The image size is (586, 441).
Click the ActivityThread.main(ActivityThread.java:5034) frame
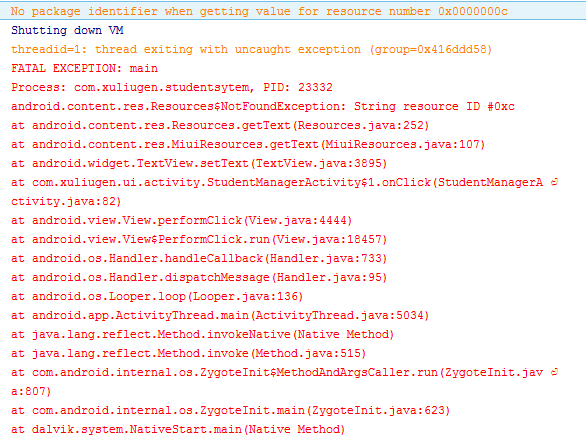(220, 315)
